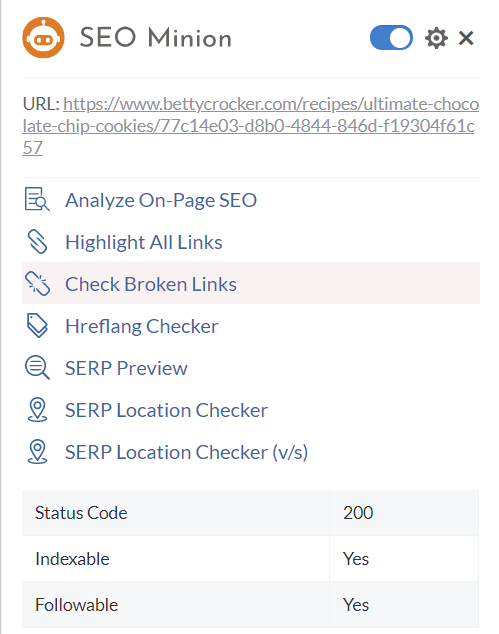Click the Hreflang tag icon
The image size is (499, 634).
click(37, 326)
